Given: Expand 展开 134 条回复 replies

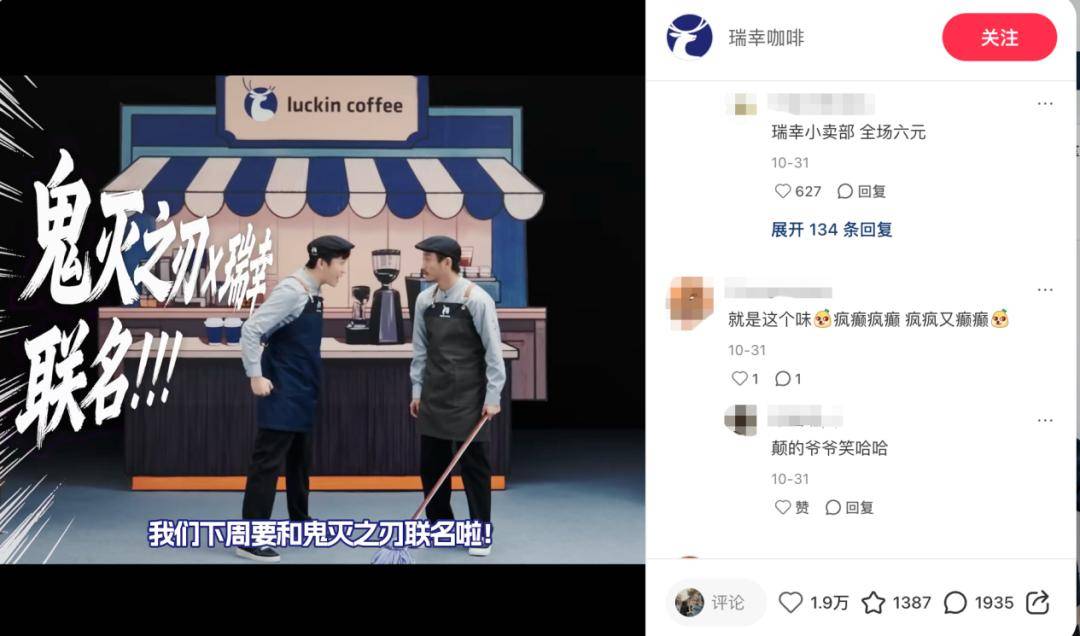Looking at the screenshot, I should (831, 229).
